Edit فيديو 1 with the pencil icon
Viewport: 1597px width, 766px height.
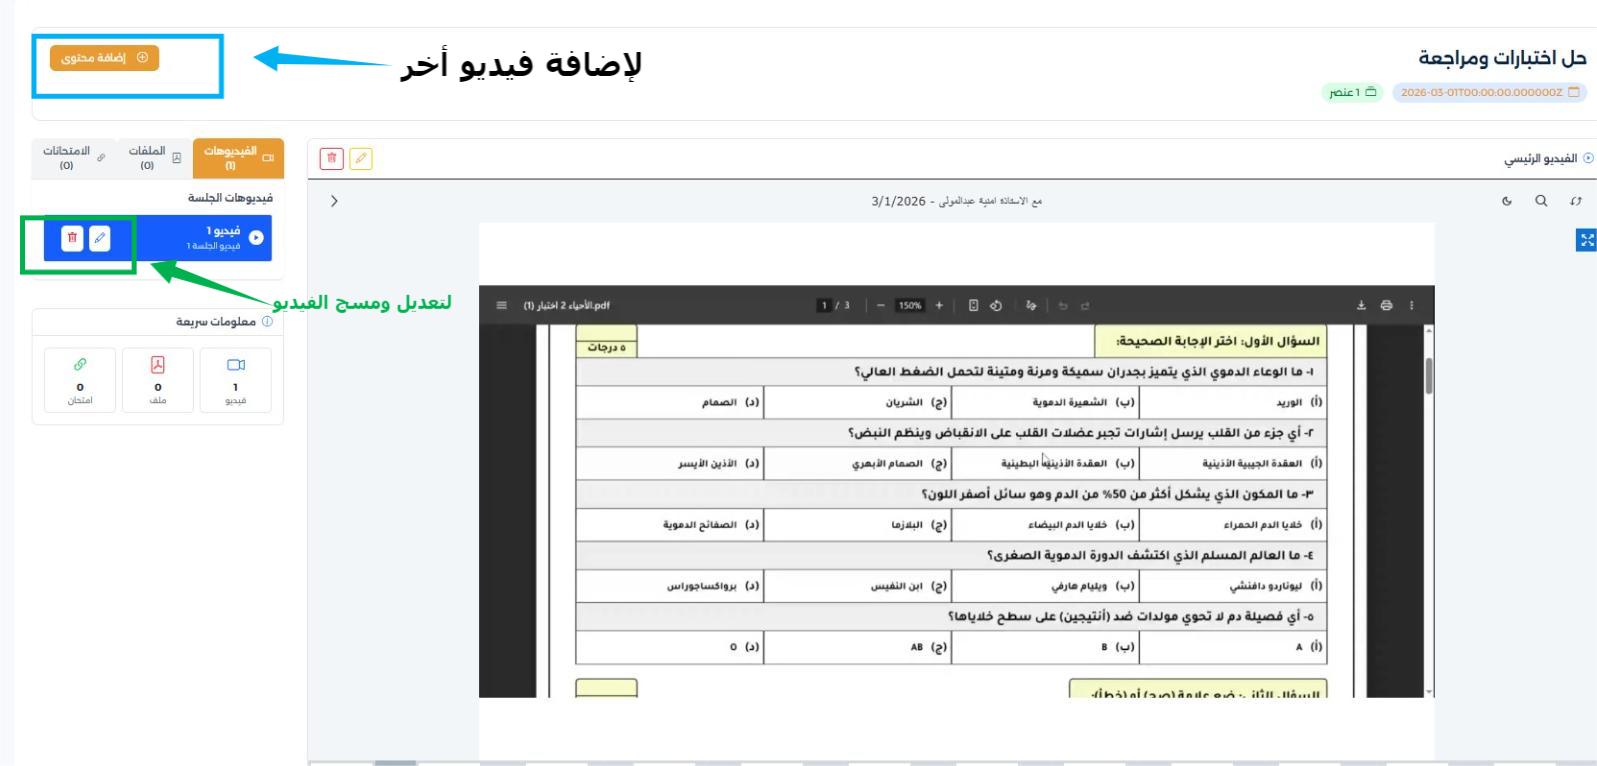click(x=100, y=238)
